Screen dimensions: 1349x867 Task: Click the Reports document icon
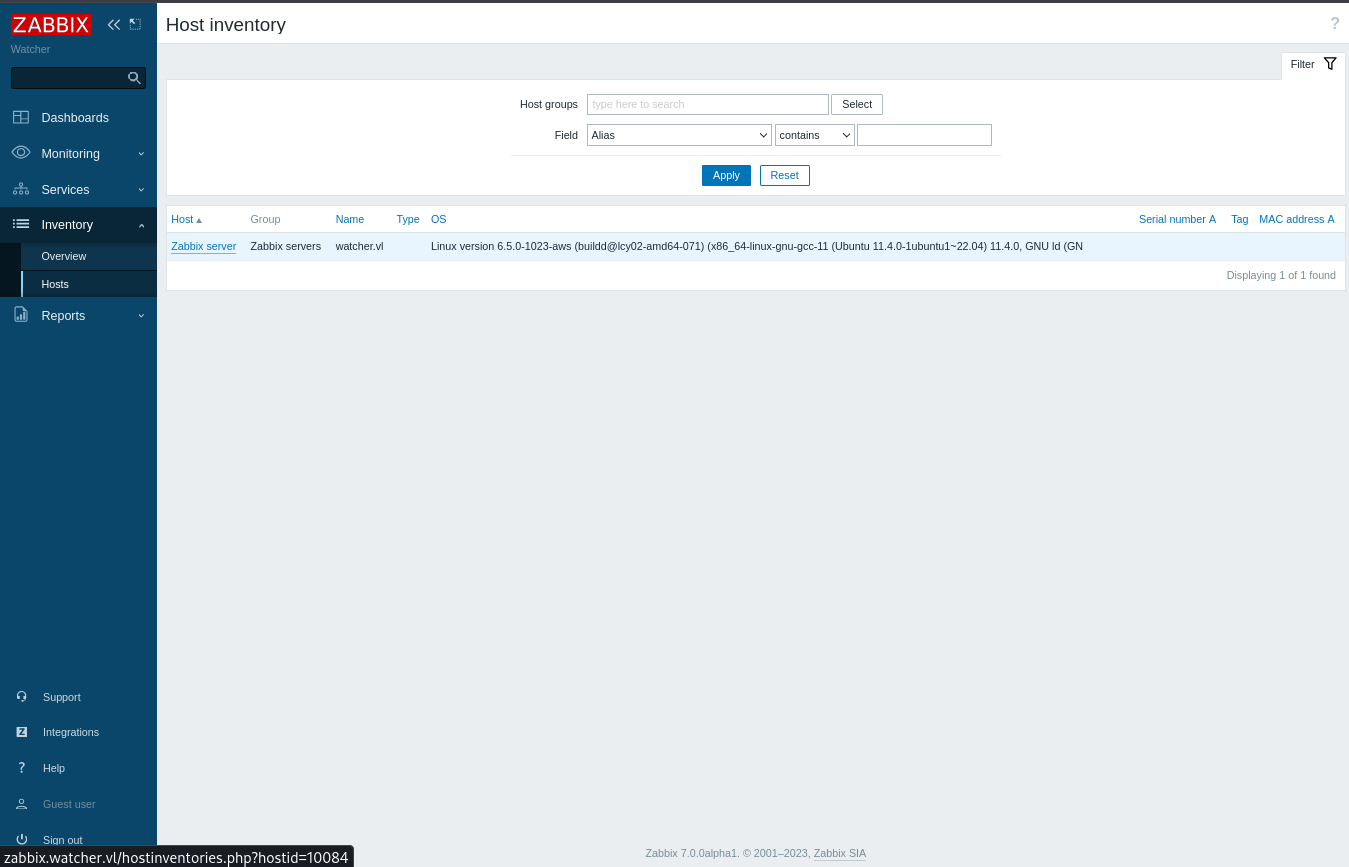tap(21, 315)
